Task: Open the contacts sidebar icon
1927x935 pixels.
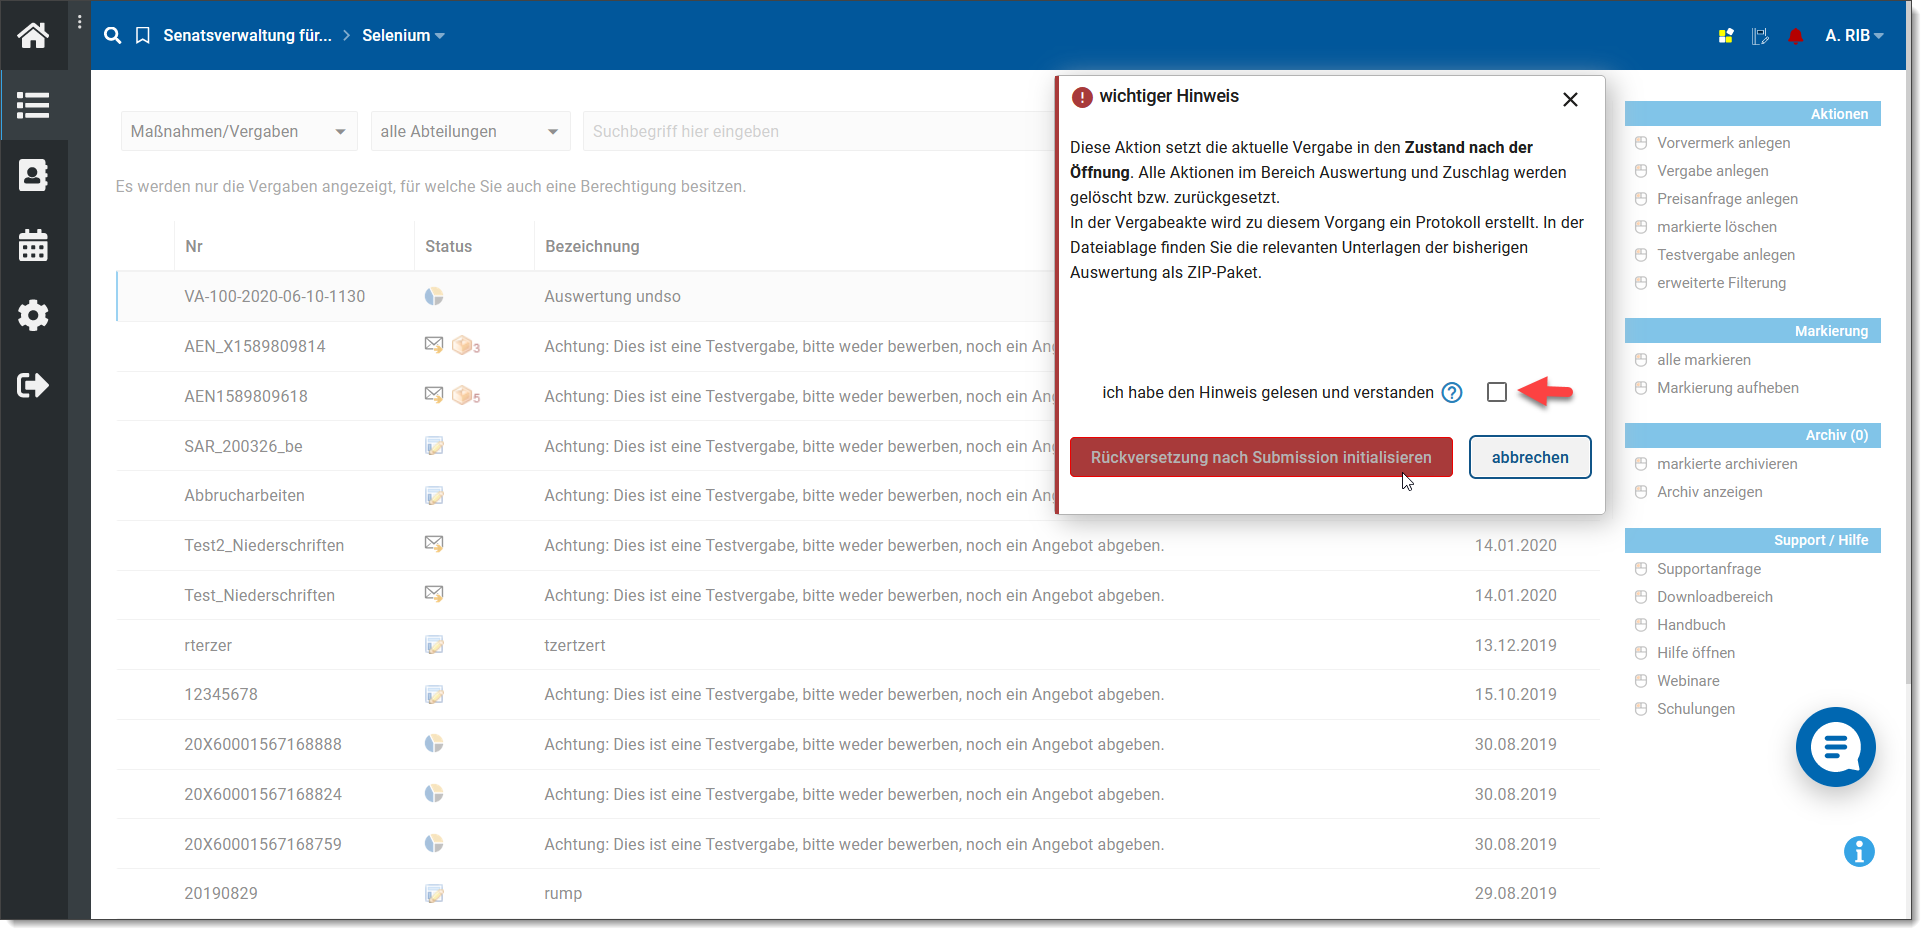Action: point(33,175)
